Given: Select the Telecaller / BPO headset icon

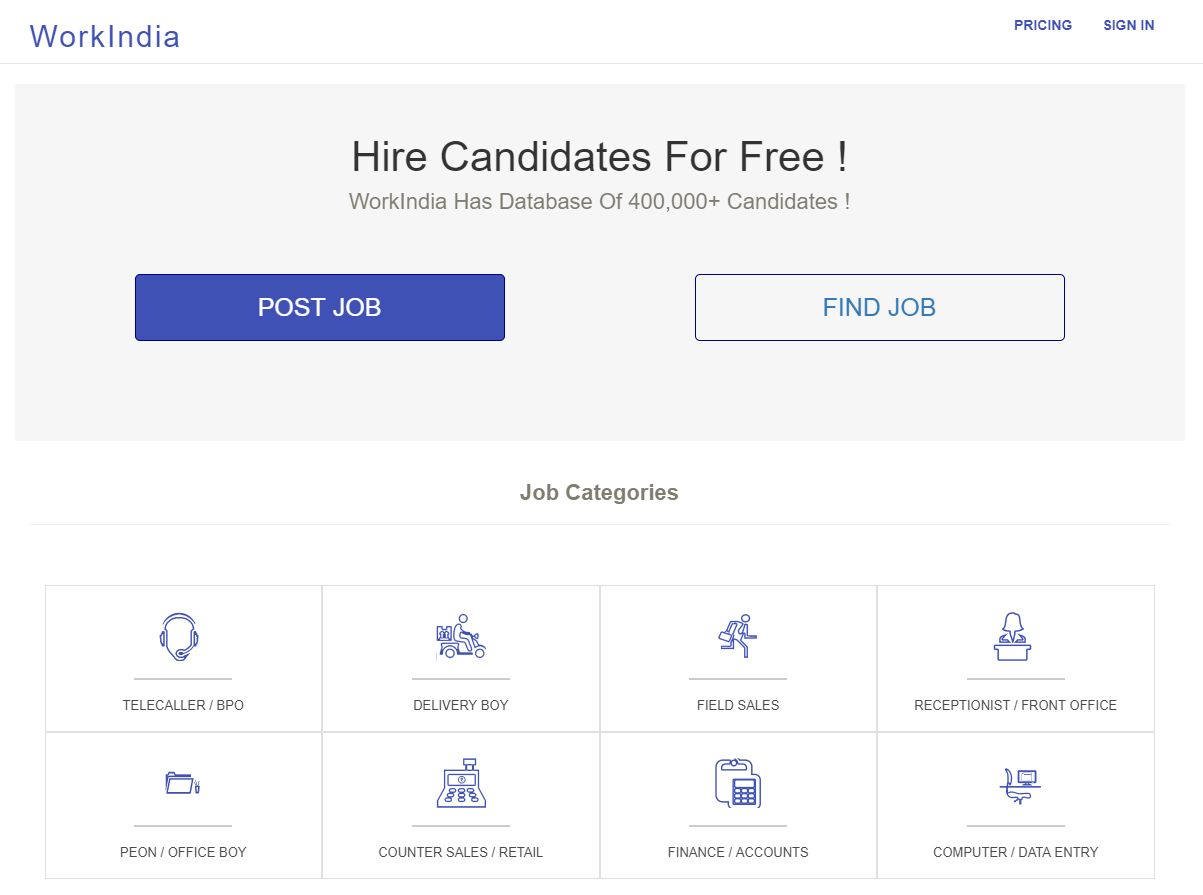Looking at the screenshot, I should click(x=183, y=637).
